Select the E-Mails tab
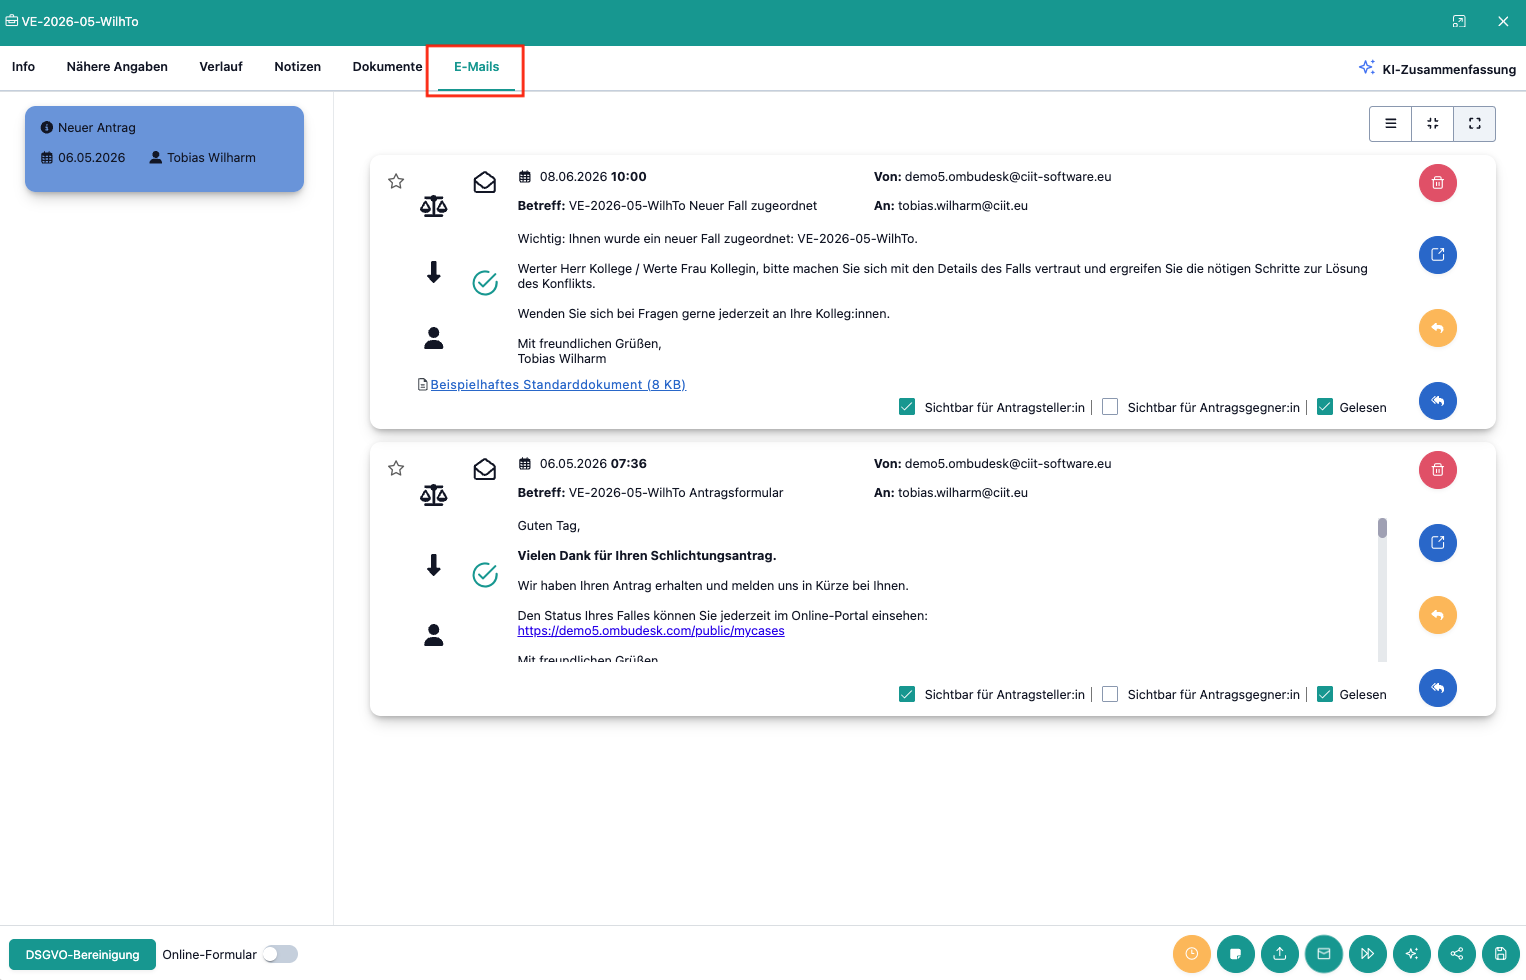This screenshot has width=1526, height=980. tap(476, 67)
